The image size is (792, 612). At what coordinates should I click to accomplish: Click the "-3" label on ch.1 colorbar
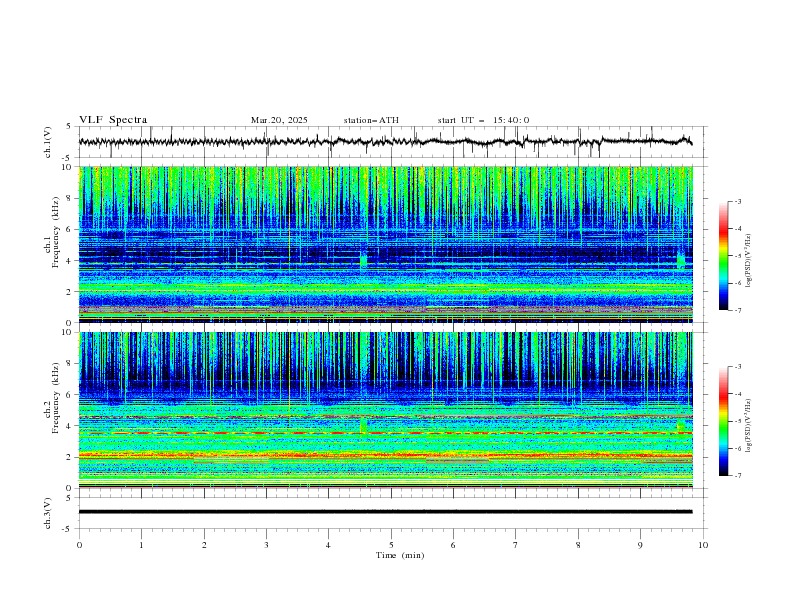point(738,201)
